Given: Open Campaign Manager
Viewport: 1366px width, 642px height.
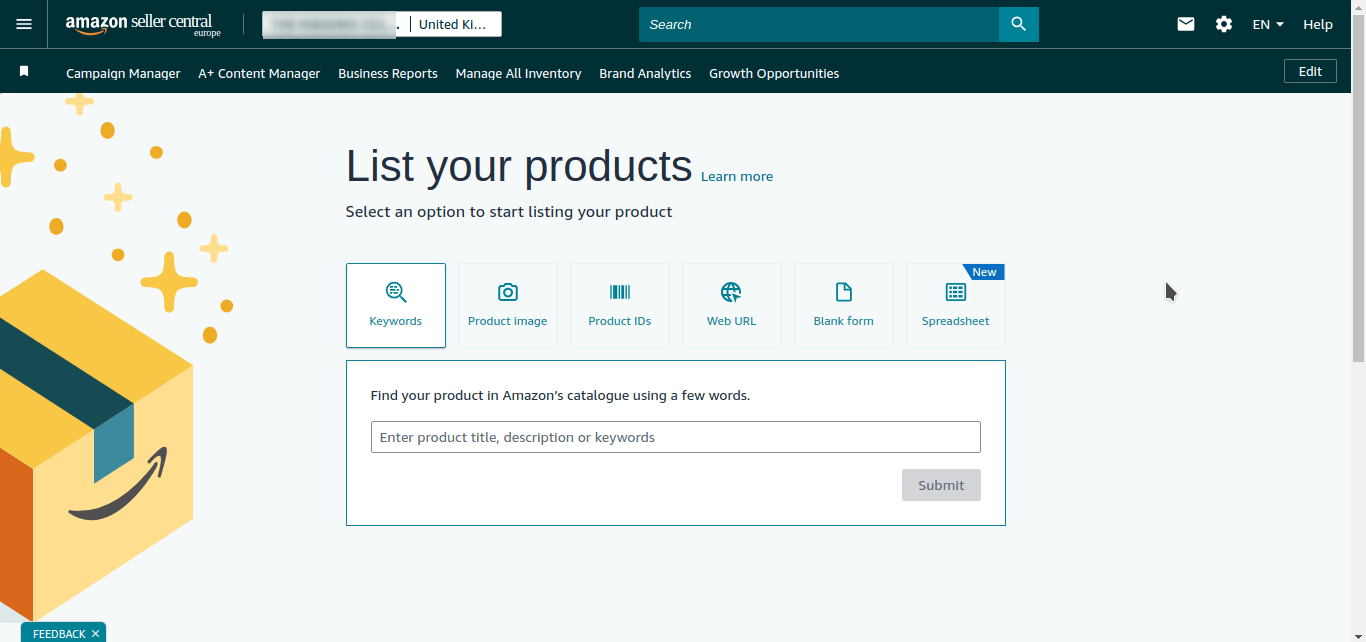Looking at the screenshot, I should [123, 73].
